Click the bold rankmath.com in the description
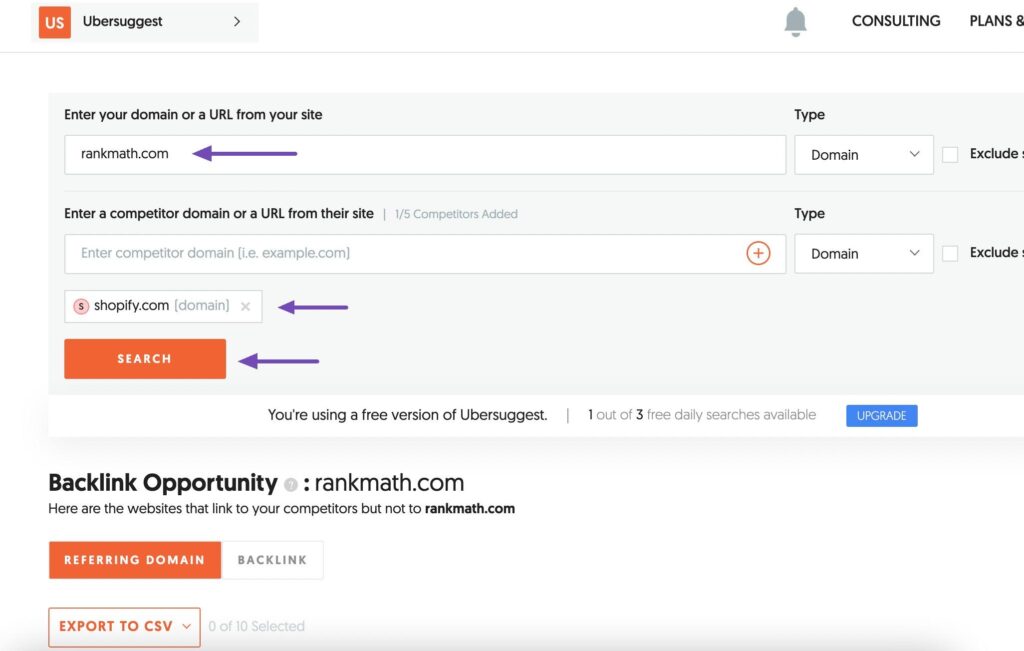This screenshot has height=651, width=1024. [470, 509]
